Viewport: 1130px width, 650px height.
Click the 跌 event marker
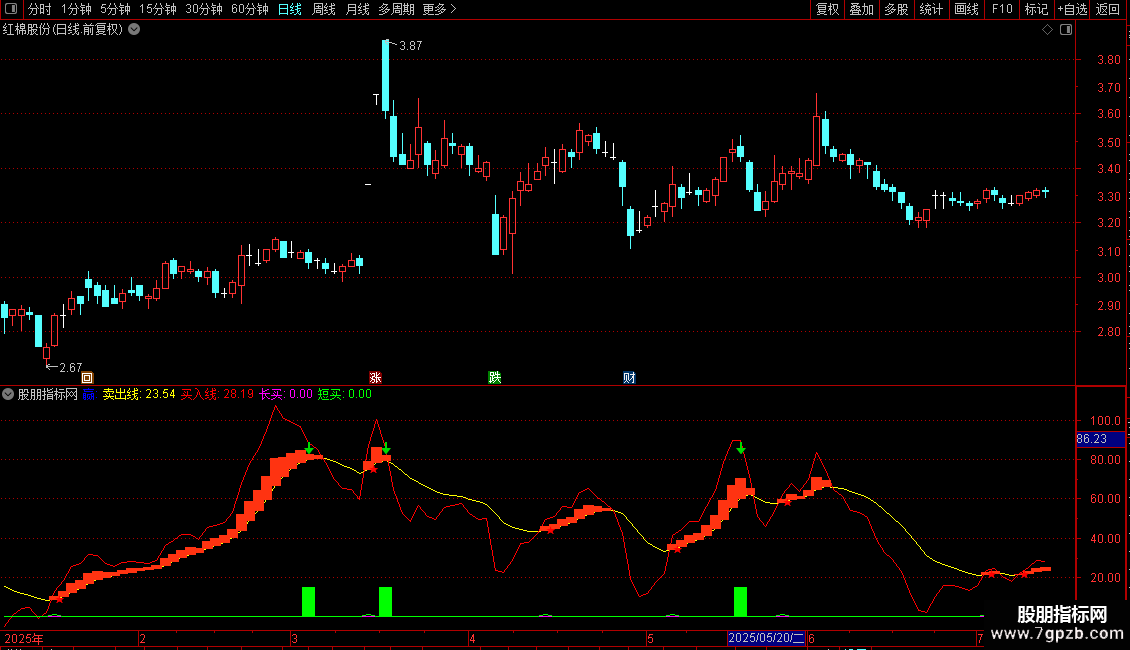[x=494, y=378]
